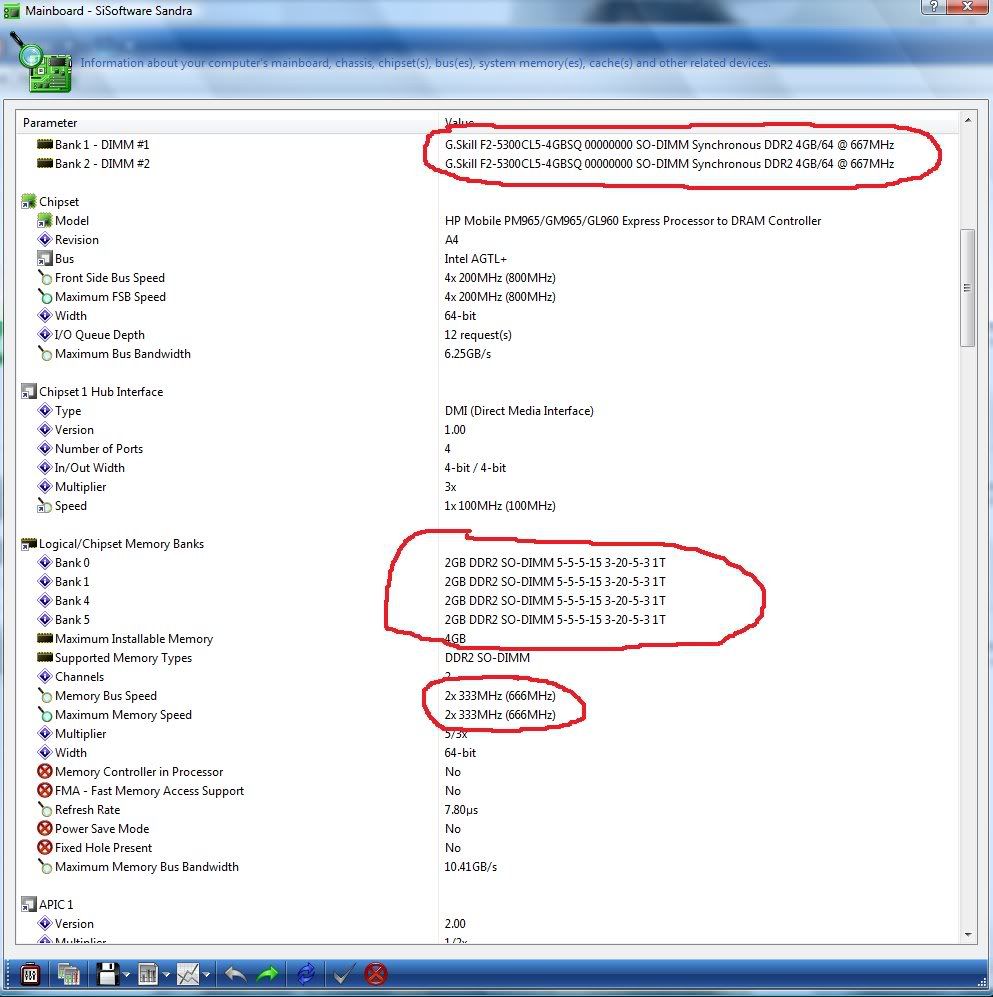Open the dropdown arrow beside the save icon
Image resolution: width=993 pixels, height=997 pixels.
(x=127, y=975)
